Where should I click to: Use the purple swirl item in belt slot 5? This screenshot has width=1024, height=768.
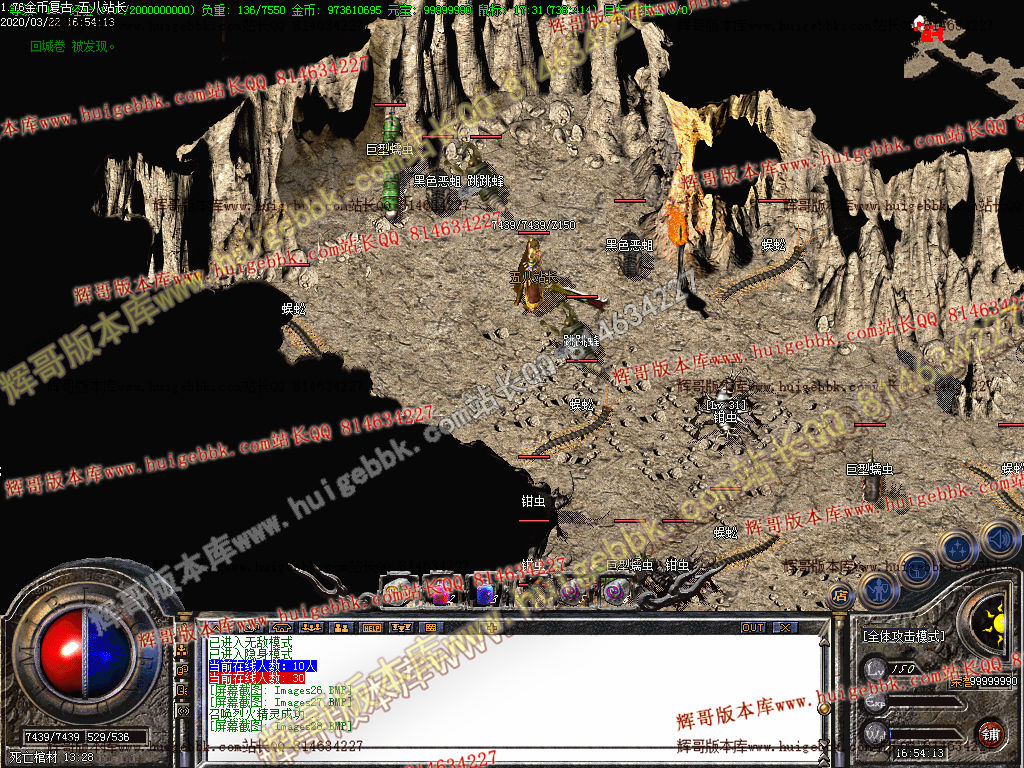tap(570, 592)
